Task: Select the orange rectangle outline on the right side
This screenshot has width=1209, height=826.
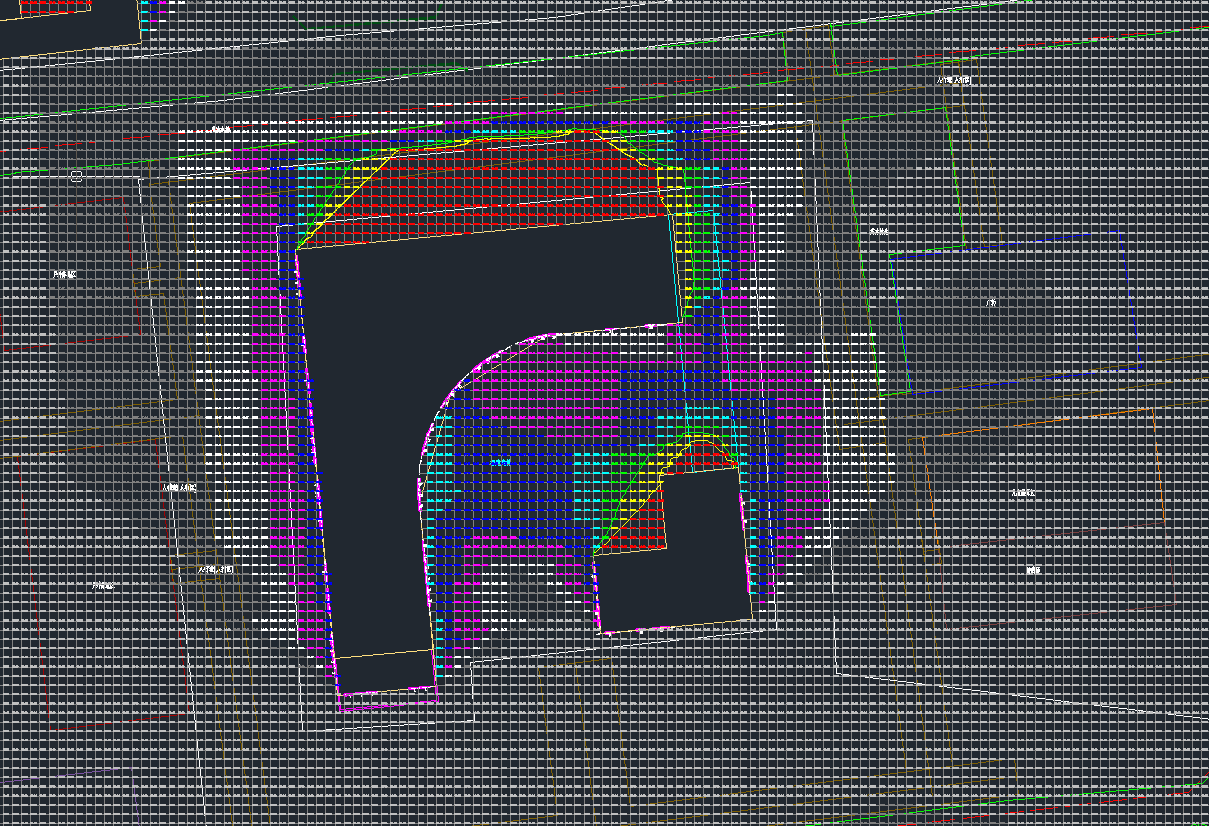Action: (x=1160, y=500)
